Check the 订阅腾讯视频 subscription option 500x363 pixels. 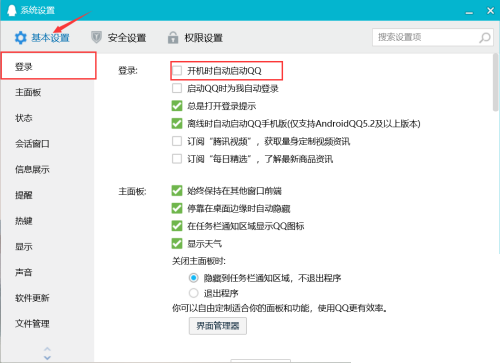click(x=177, y=141)
